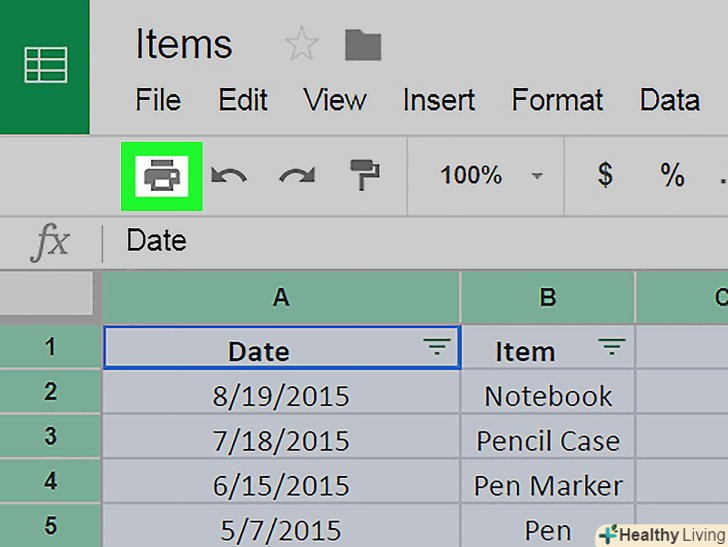The height and width of the screenshot is (547, 728).
Task: Open the Data menu
Action: pos(669,100)
